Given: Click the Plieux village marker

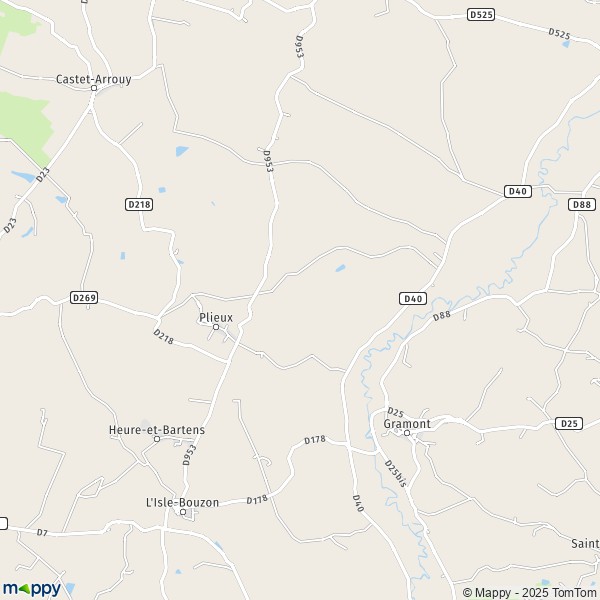Looking at the screenshot, I should tap(216, 327).
